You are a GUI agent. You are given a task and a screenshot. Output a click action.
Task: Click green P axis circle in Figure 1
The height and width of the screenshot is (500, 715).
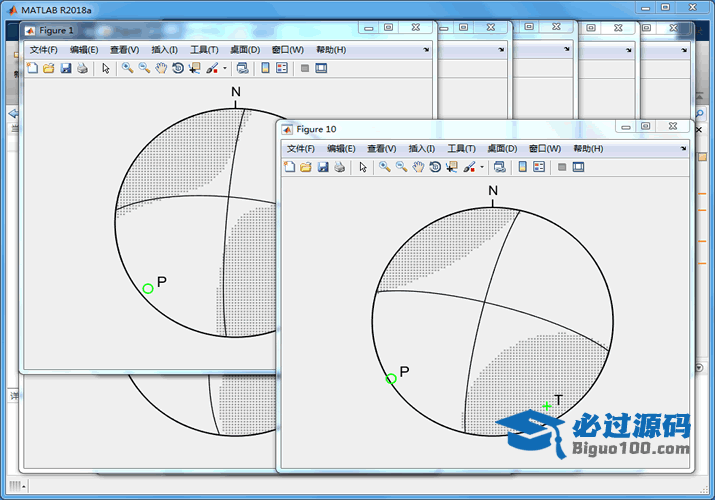[x=148, y=289]
